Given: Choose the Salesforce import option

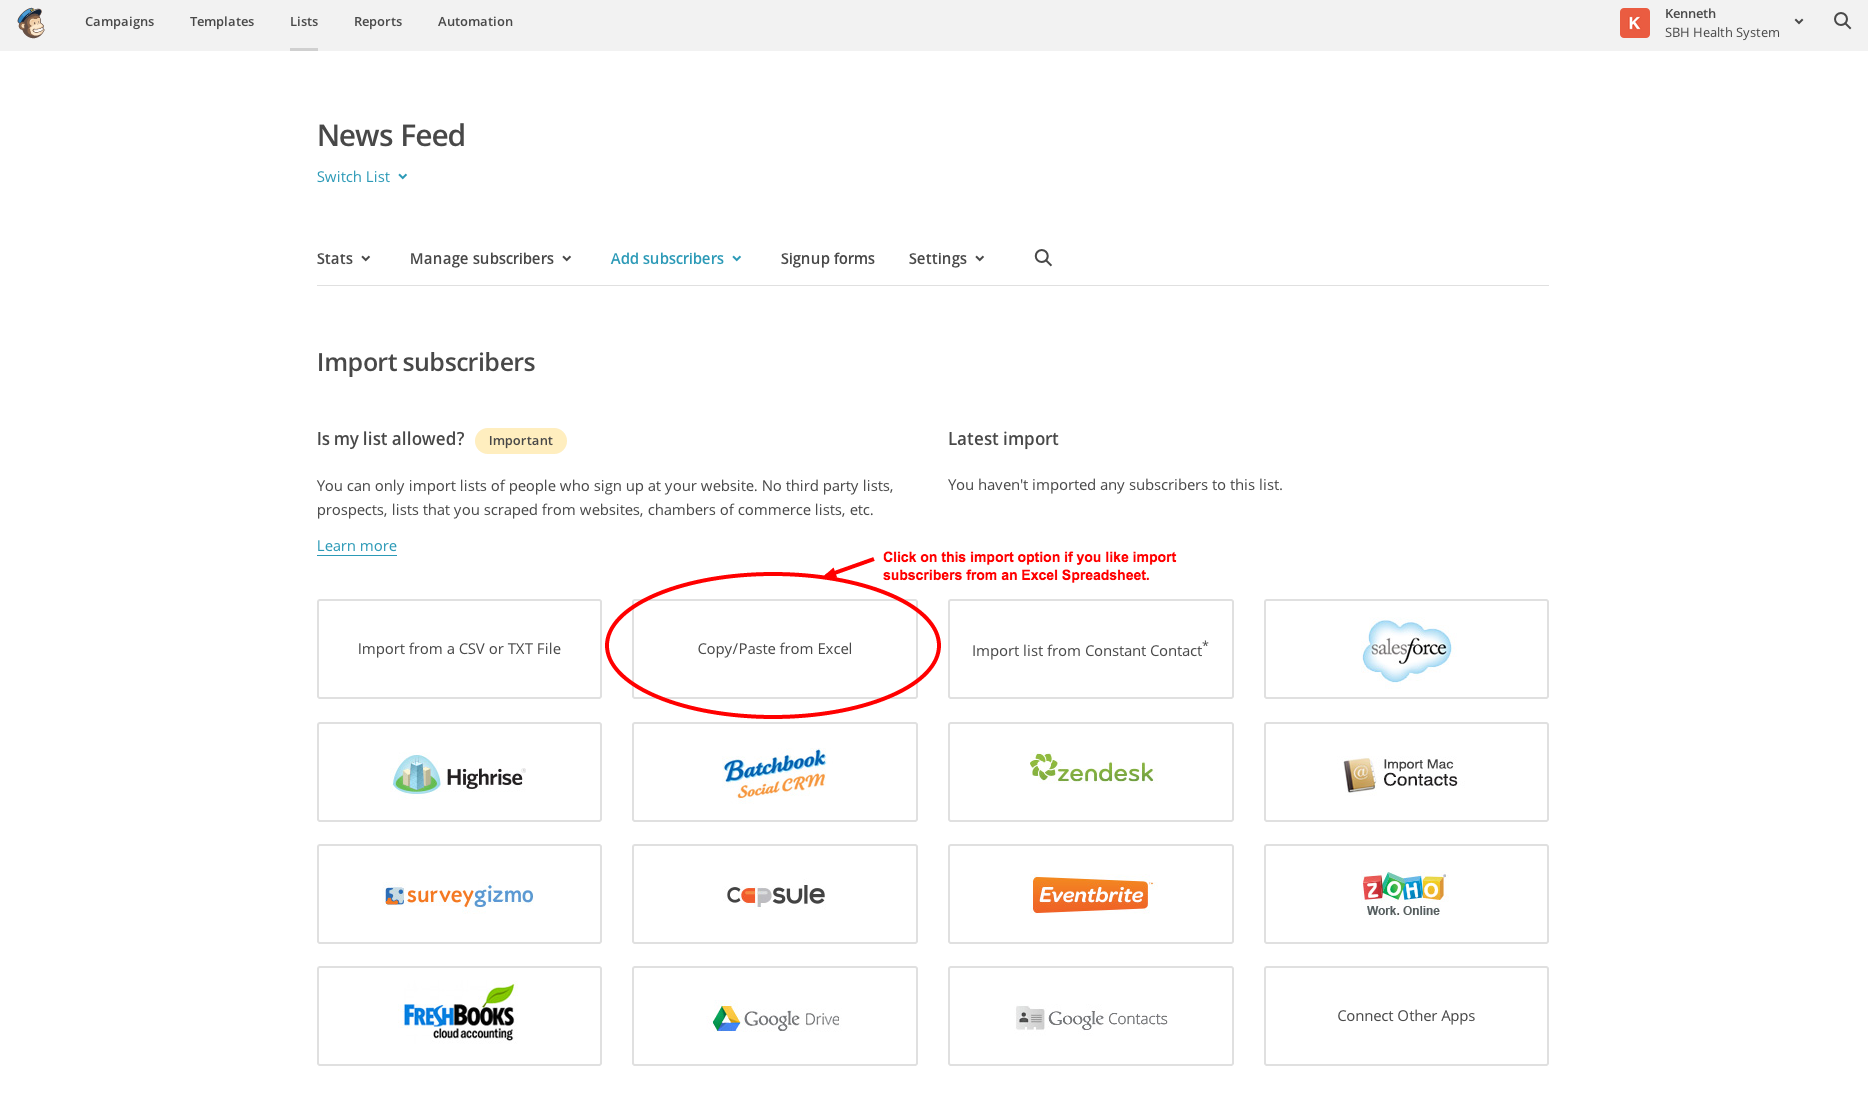Looking at the screenshot, I should pyautogui.click(x=1405, y=649).
